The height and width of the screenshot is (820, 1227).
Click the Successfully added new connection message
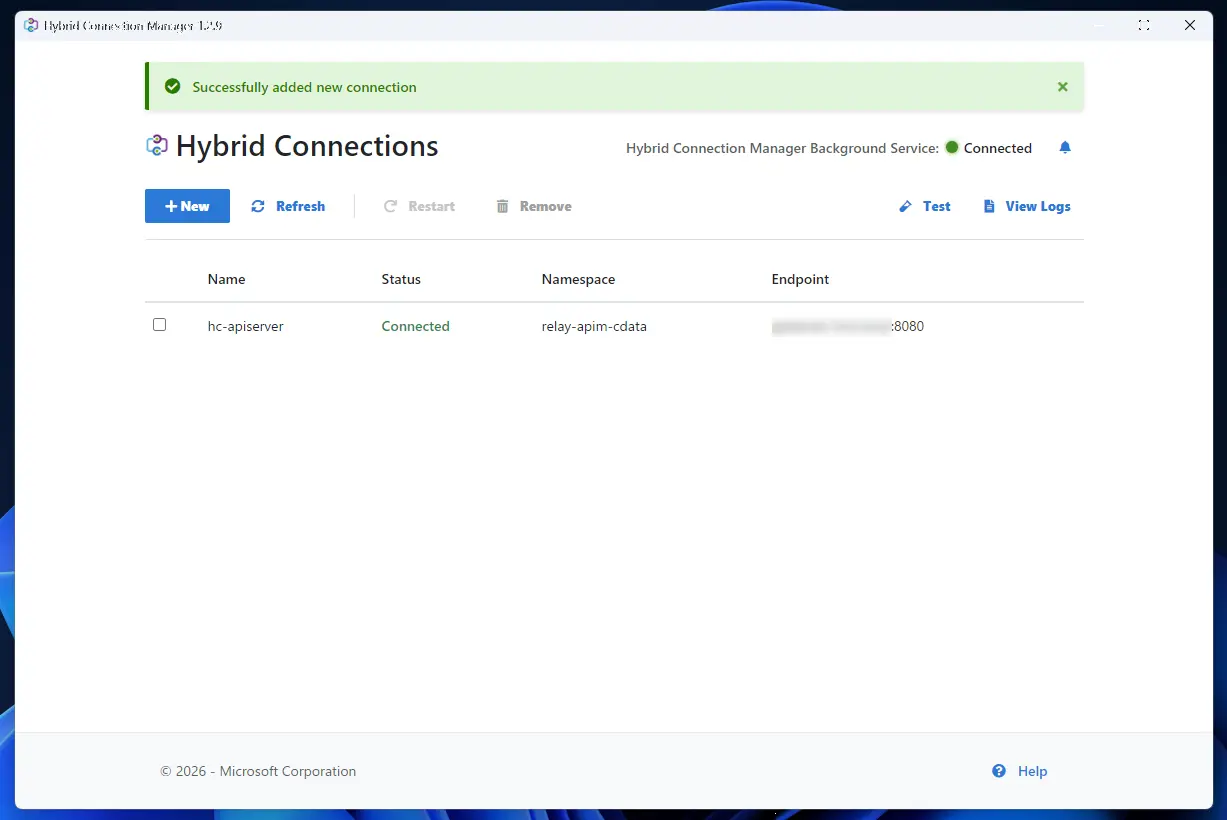click(304, 87)
